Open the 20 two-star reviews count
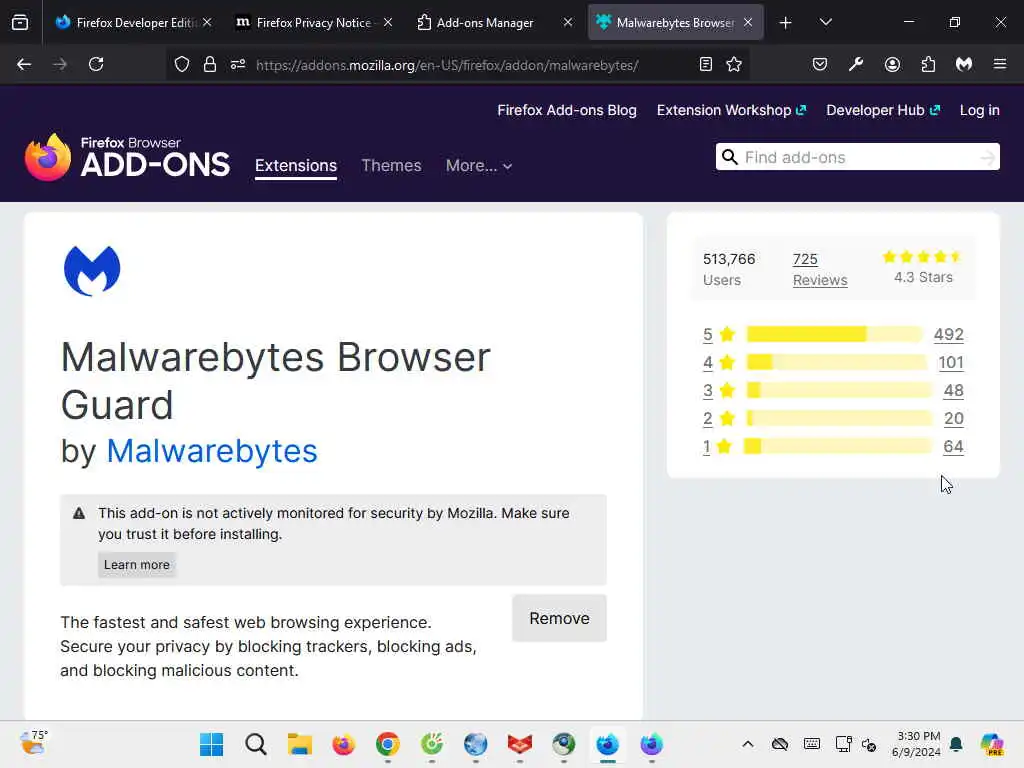1024x768 pixels. coord(953,419)
